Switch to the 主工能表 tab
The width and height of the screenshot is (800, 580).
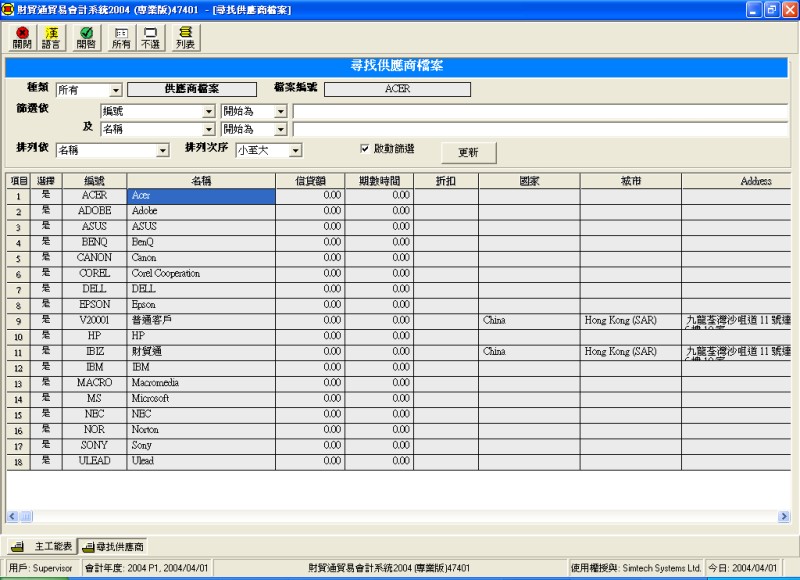pyautogui.click(x=42, y=547)
